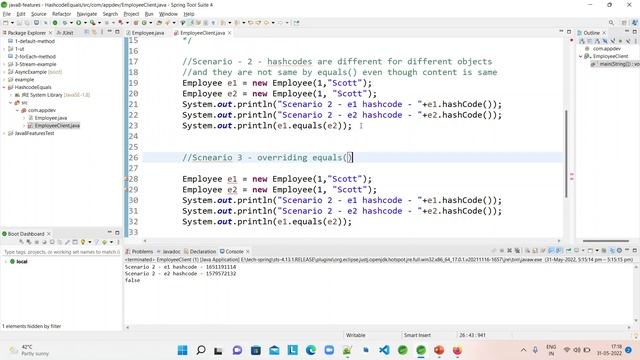Maximize the editor area

[x=569, y=32]
